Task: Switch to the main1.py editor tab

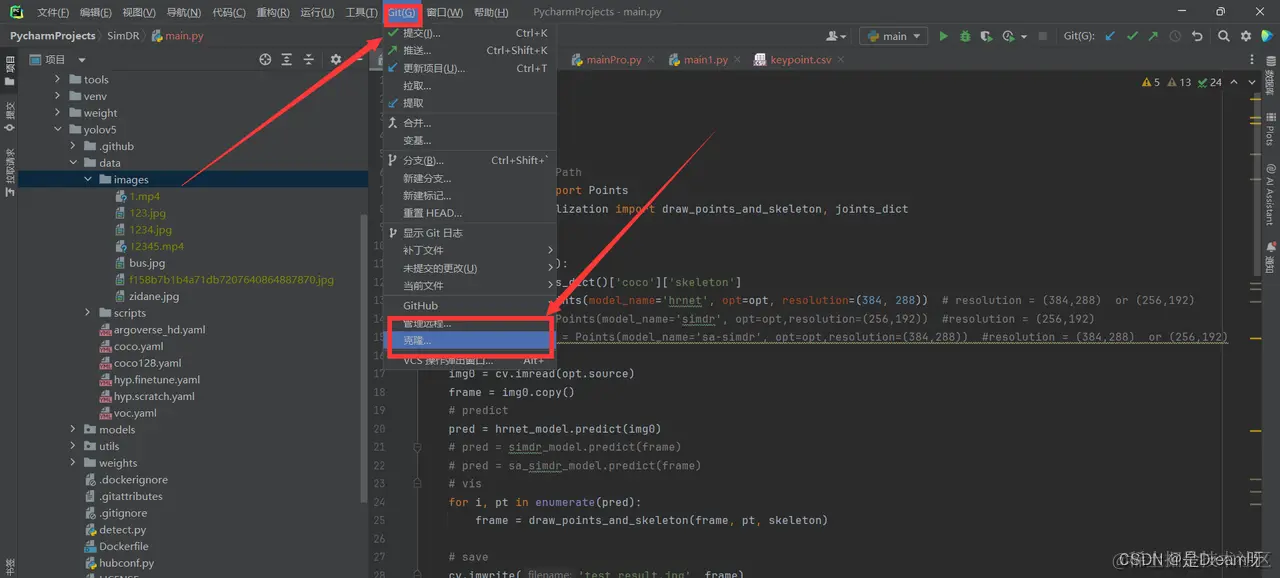Action: pyautogui.click(x=706, y=60)
